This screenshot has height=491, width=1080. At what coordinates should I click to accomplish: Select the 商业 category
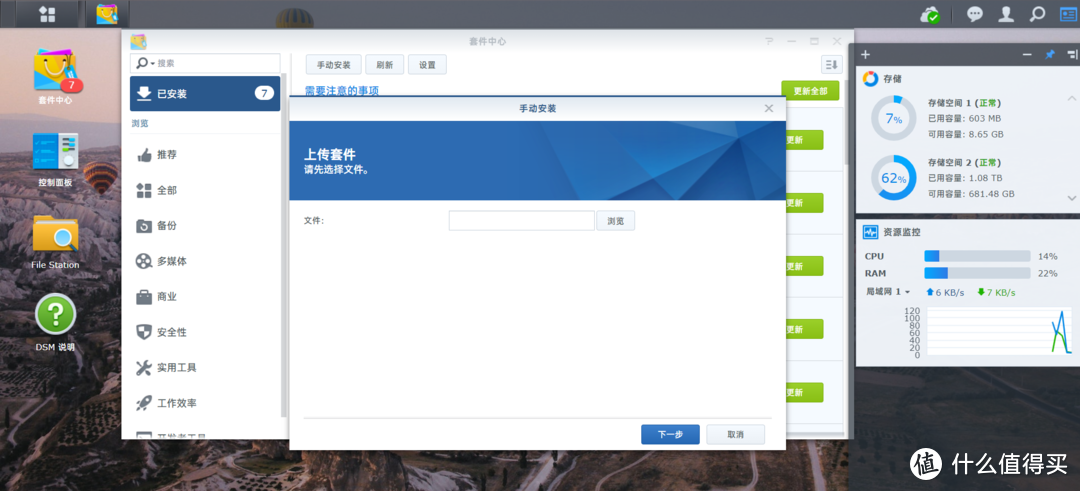pos(205,297)
